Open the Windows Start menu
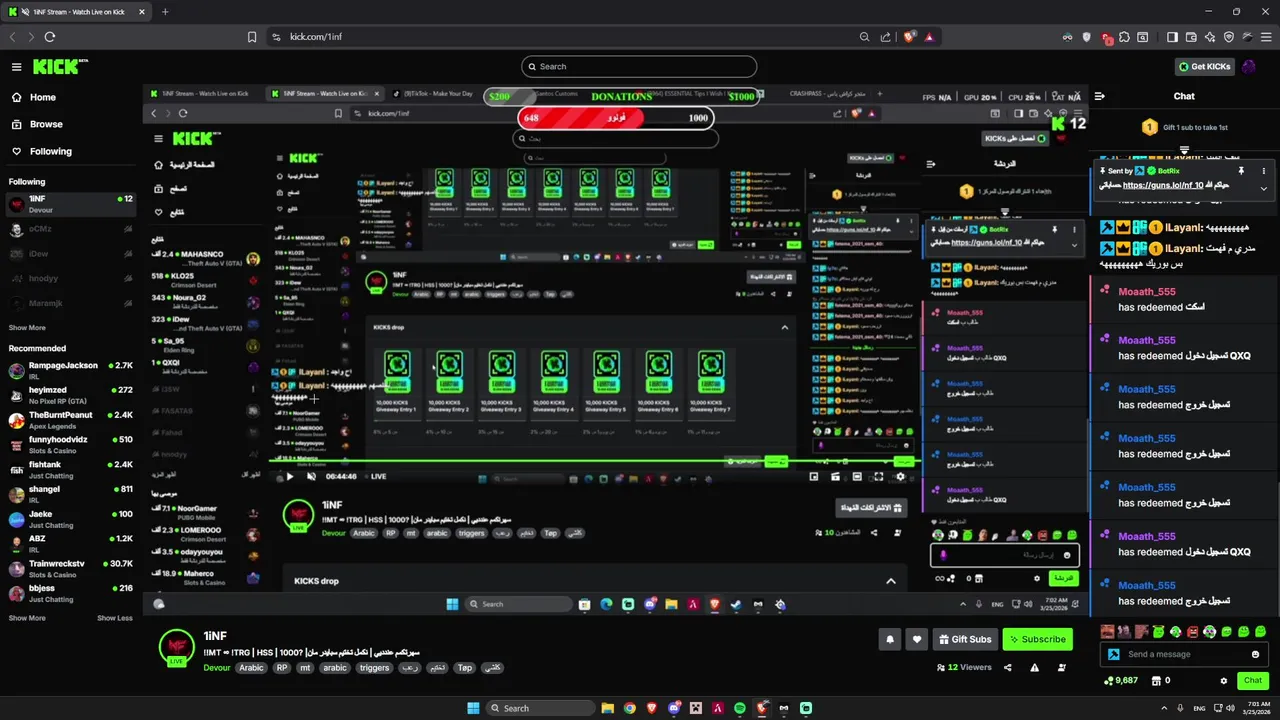1280x720 pixels. (x=473, y=708)
